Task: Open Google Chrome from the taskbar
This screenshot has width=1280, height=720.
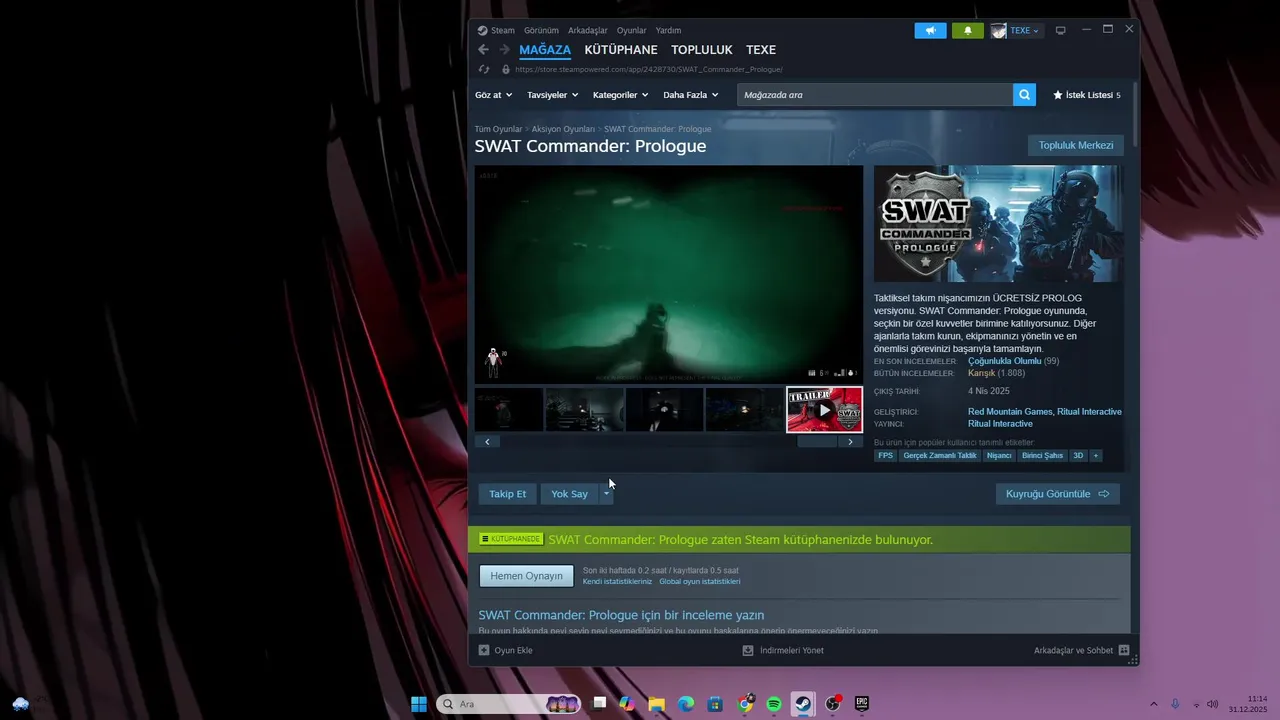Action: tap(745, 704)
